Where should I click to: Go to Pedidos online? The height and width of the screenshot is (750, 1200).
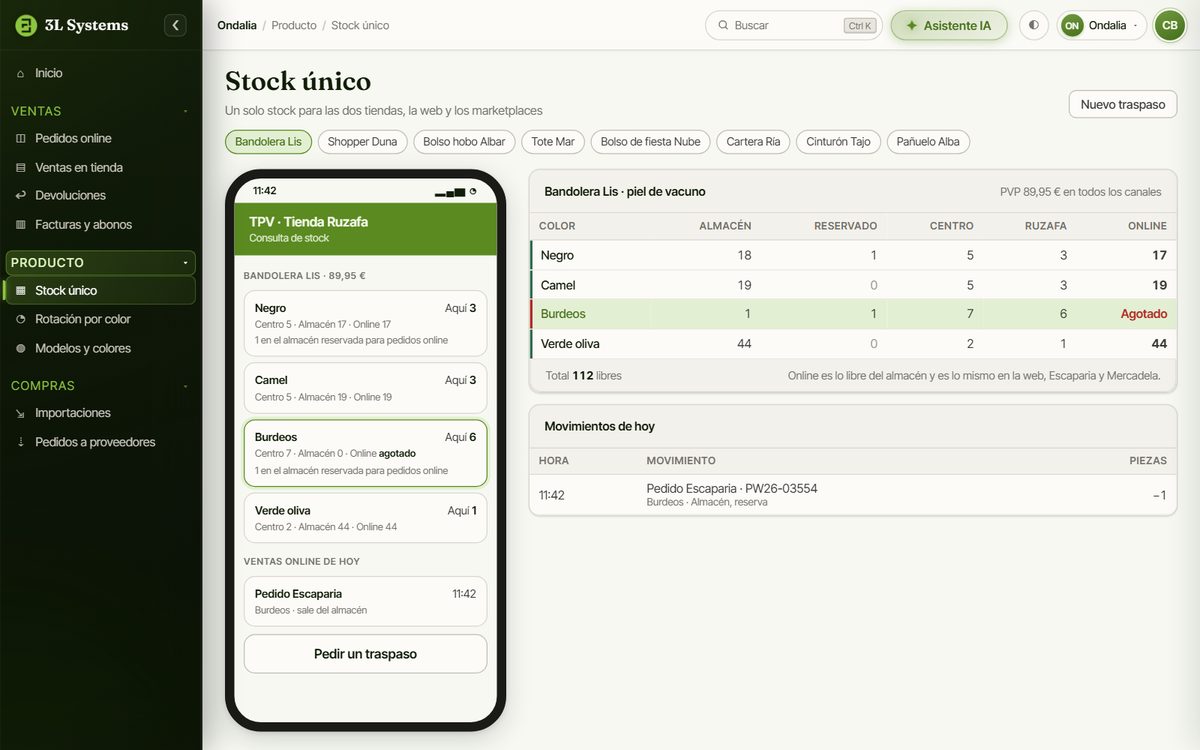101,138
